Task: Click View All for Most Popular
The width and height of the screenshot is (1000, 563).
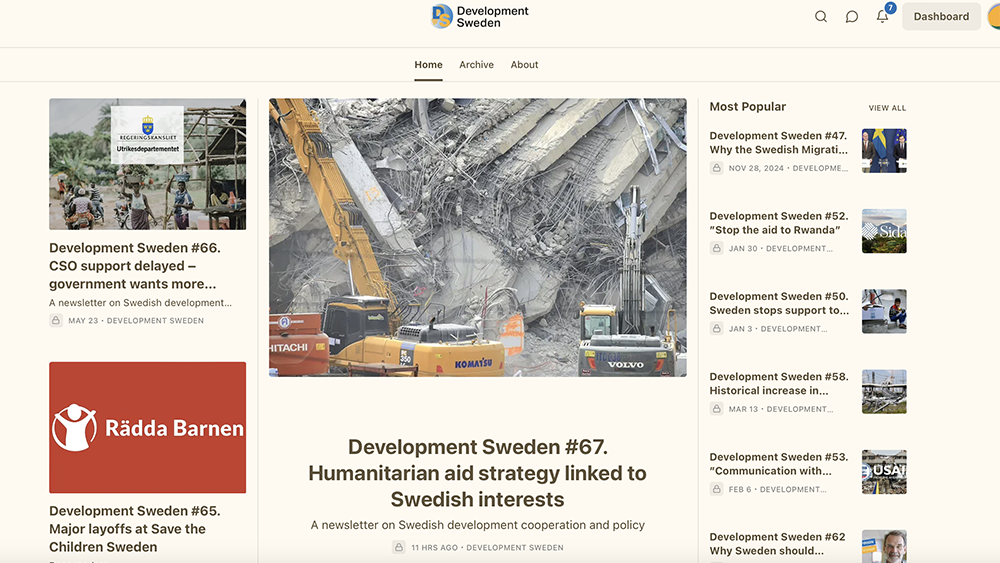Action: [887, 108]
